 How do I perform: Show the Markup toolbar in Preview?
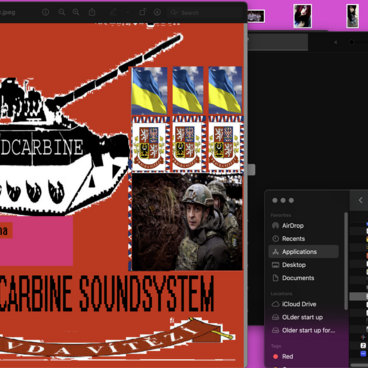pyautogui.click(x=157, y=12)
